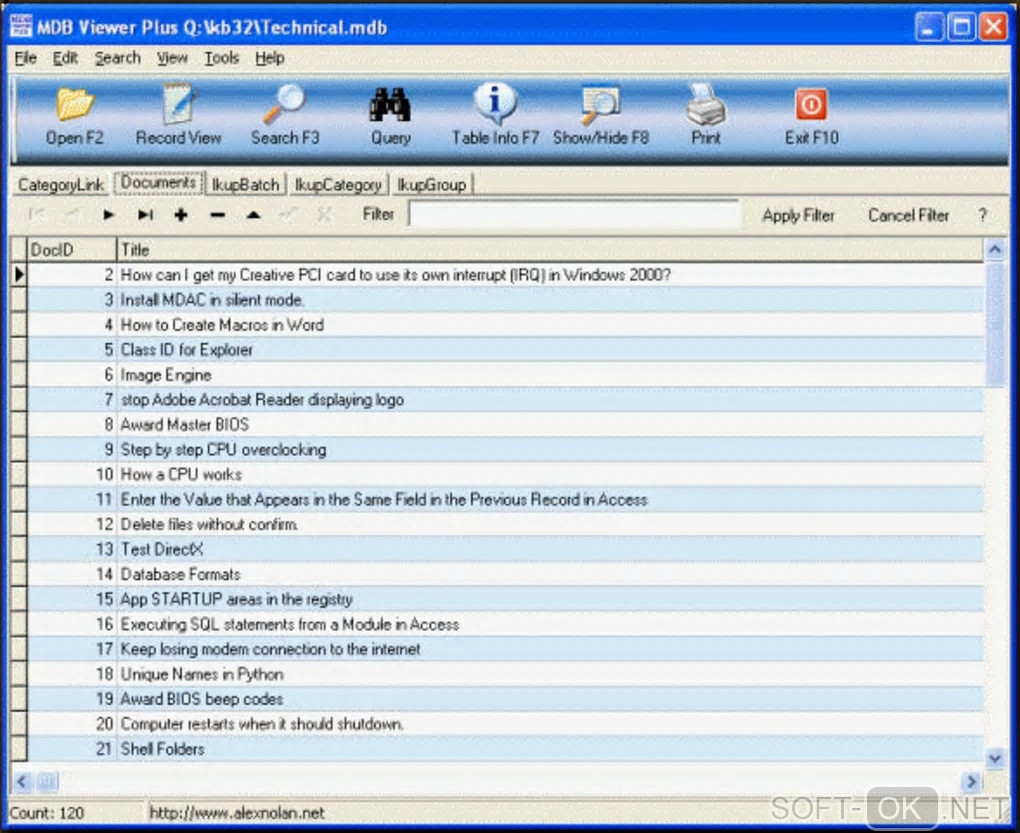Select row 'How to Create Macros in Word'

point(505,324)
